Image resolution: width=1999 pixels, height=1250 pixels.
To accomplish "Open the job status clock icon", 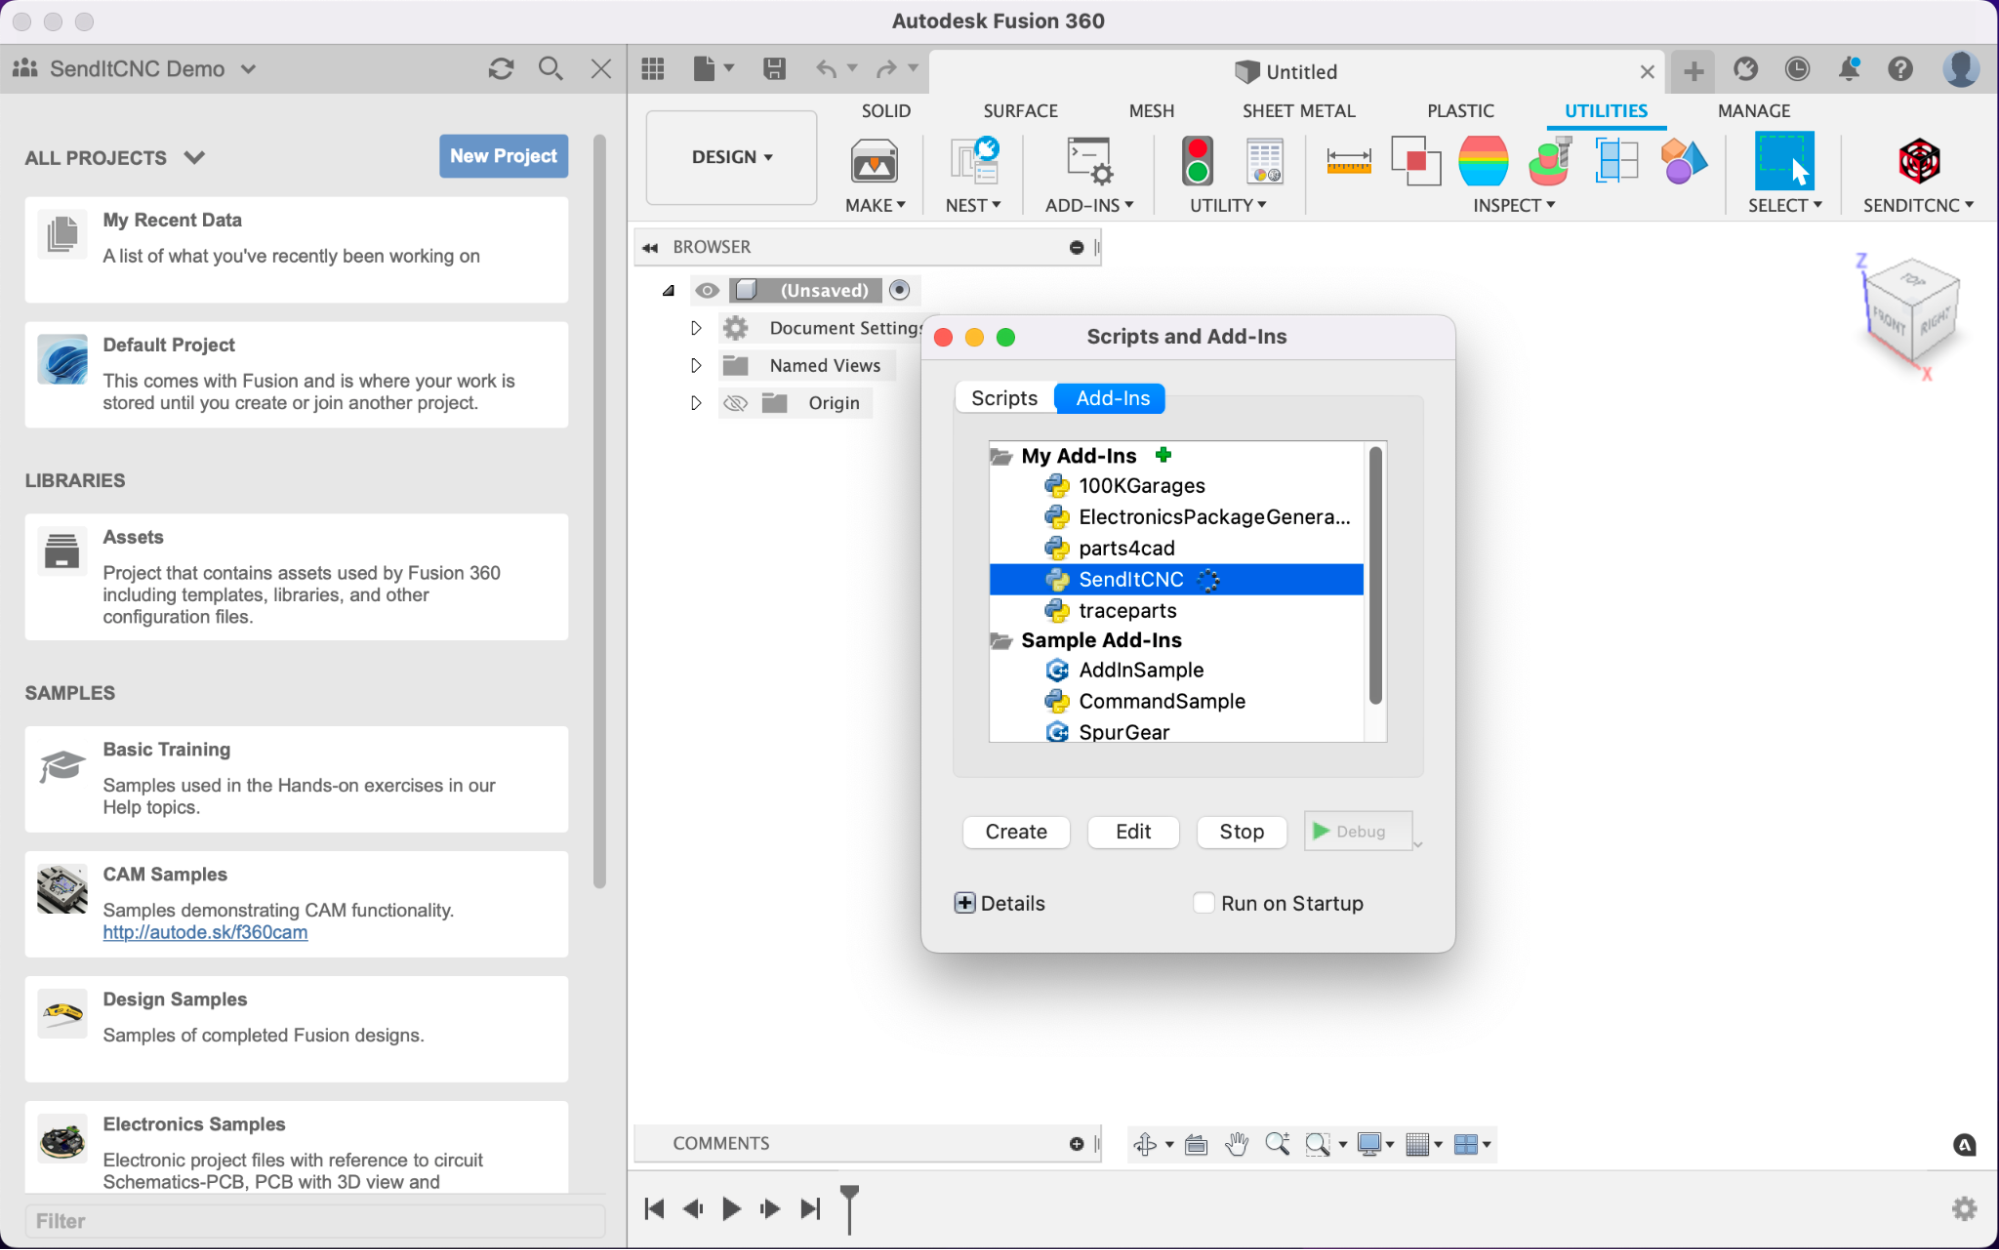I will [x=1797, y=69].
